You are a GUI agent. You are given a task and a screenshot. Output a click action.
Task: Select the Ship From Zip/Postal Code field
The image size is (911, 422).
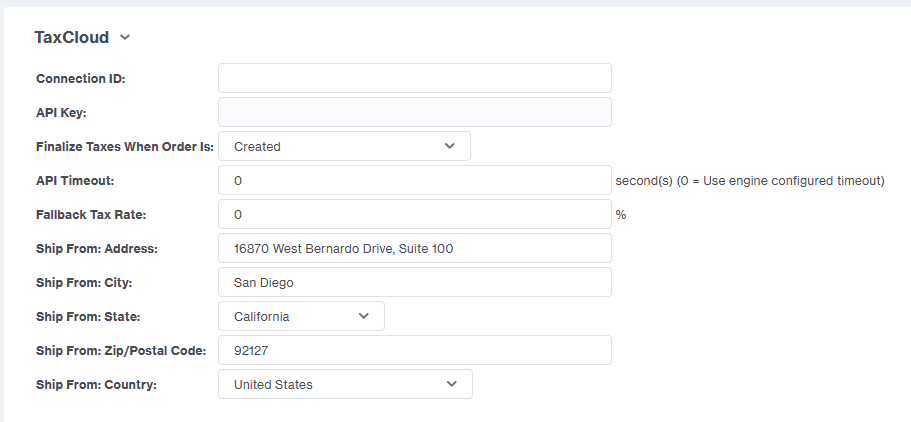click(x=414, y=350)
